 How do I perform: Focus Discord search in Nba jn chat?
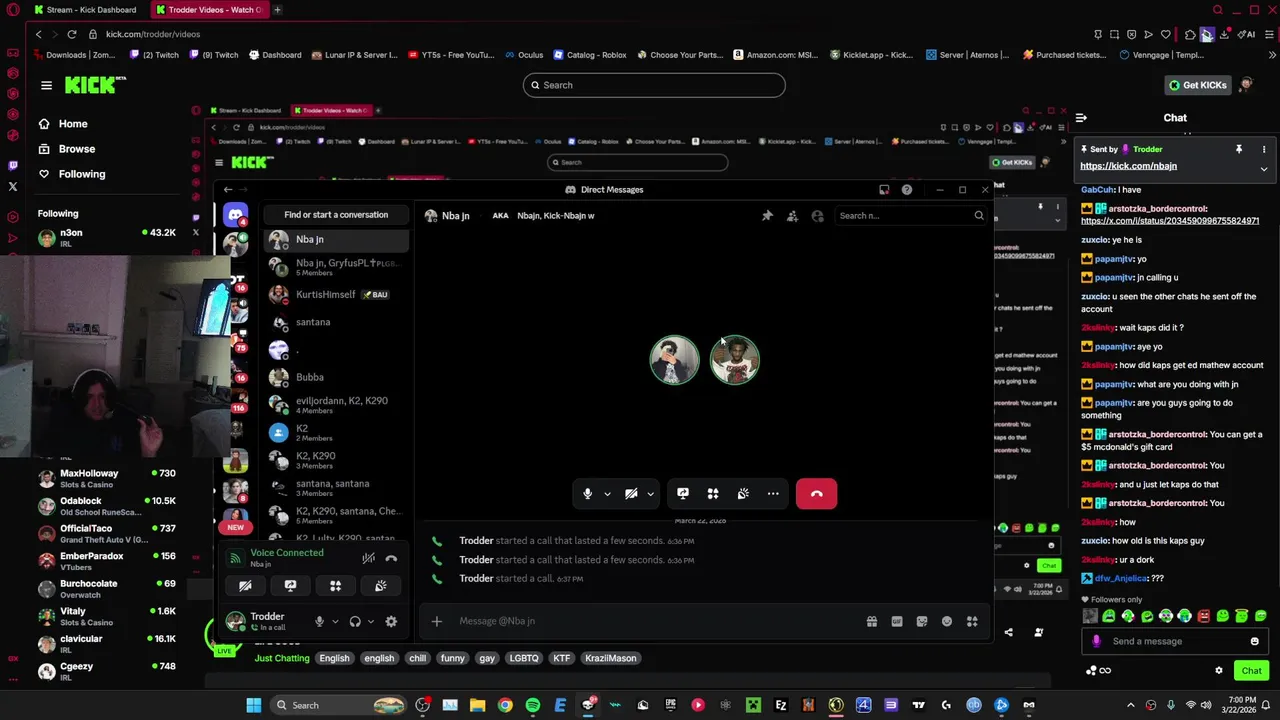[x=910, y=215]
